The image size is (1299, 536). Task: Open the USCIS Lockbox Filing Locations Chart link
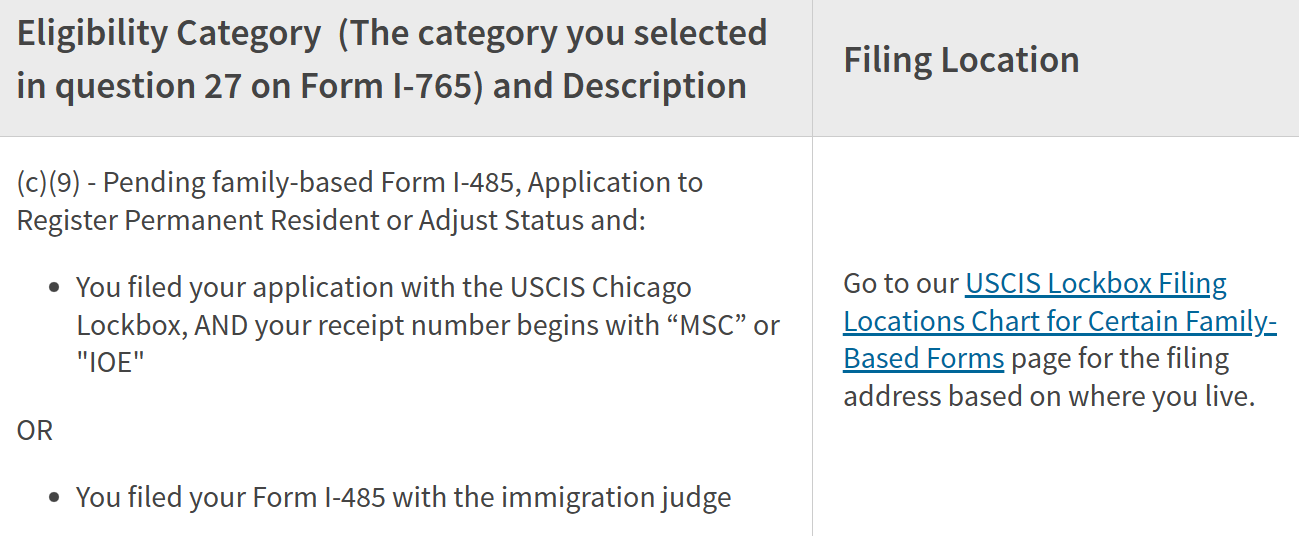1060,321
